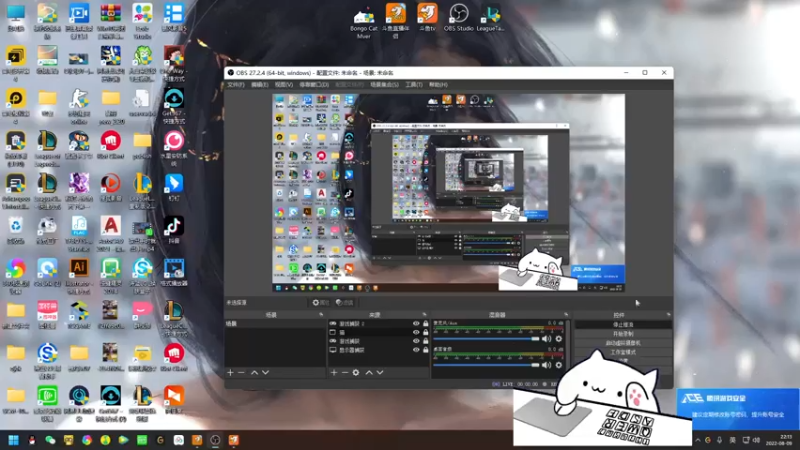Viewport: 800px width, 450px height.
Task: Adjust the 麦克风/Aux volume slider
Action: click(486, 339)
